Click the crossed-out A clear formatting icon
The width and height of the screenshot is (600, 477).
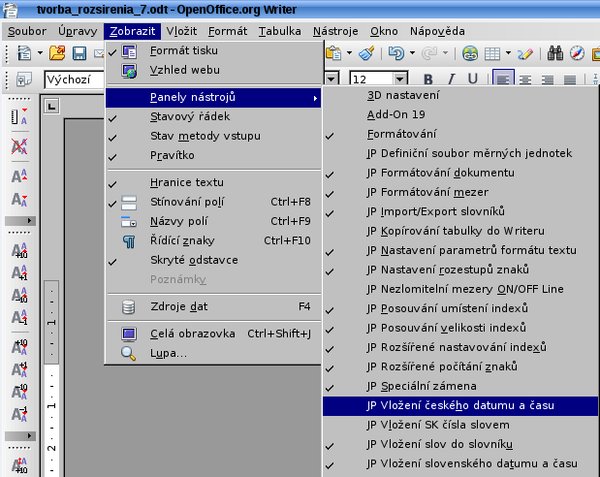(20, 146)
